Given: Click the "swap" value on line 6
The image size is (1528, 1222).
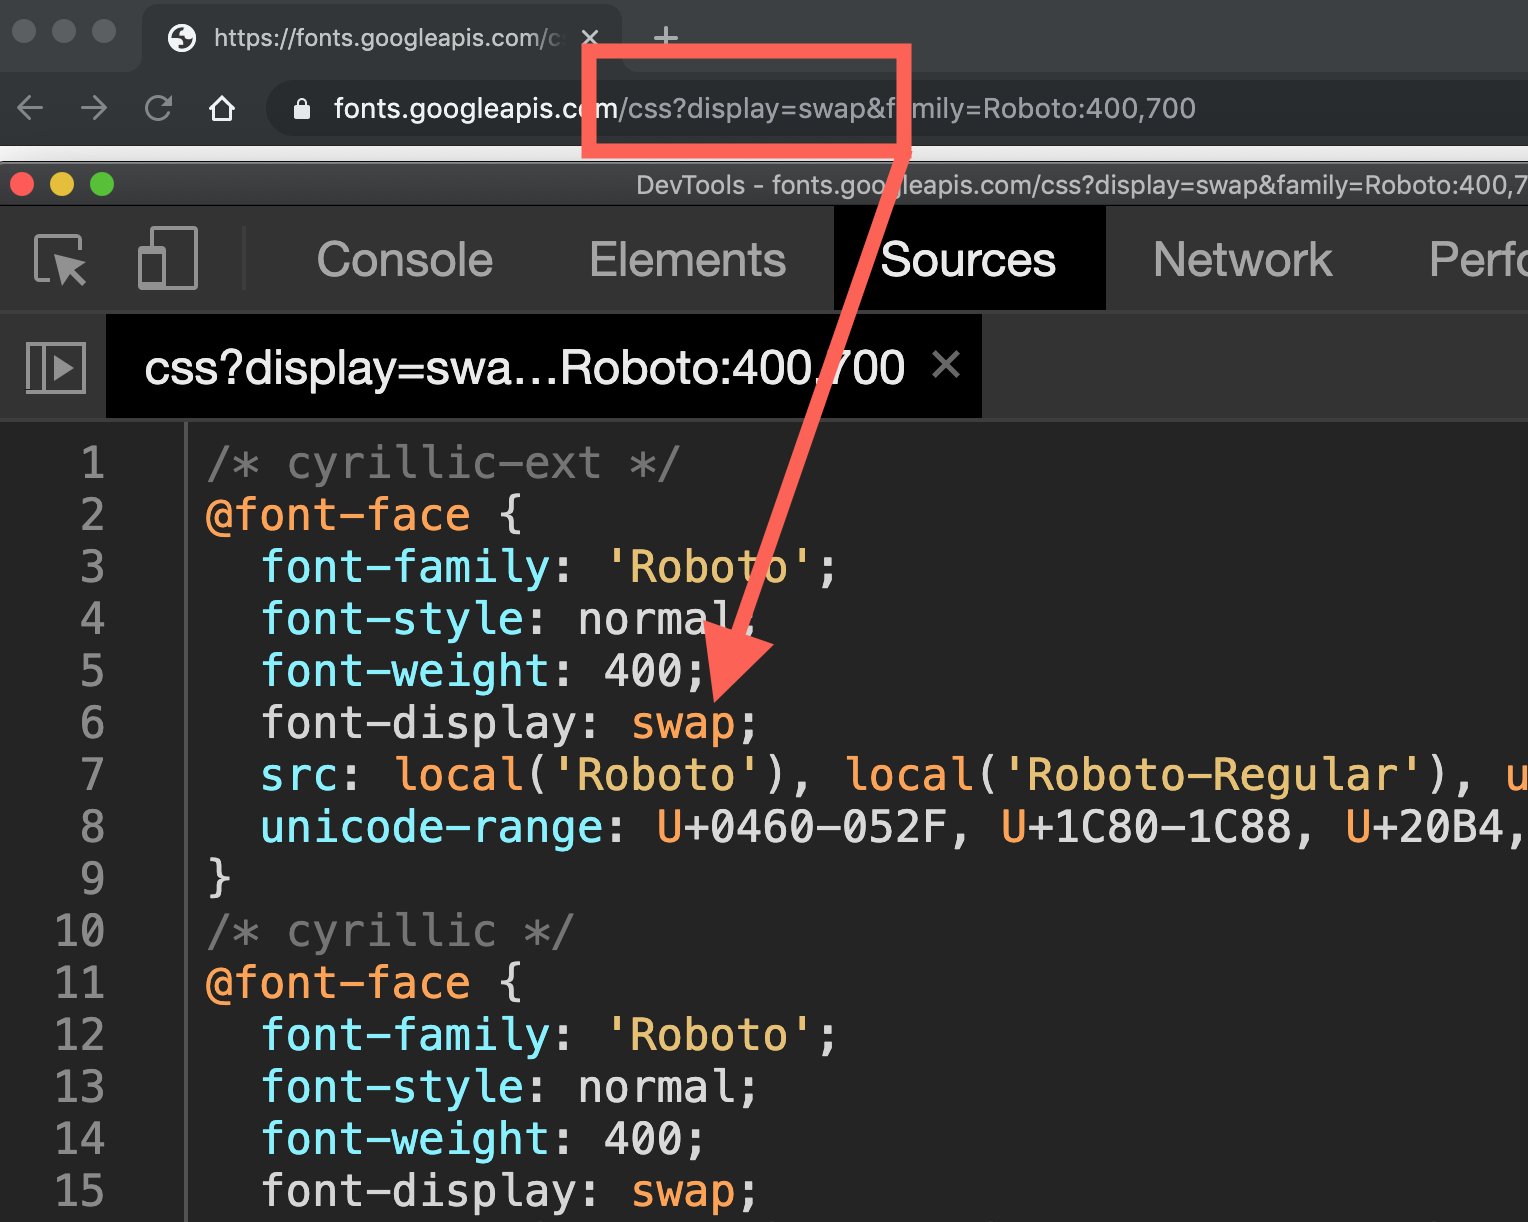Looking at the screenshot, I should tap(683, 724).
